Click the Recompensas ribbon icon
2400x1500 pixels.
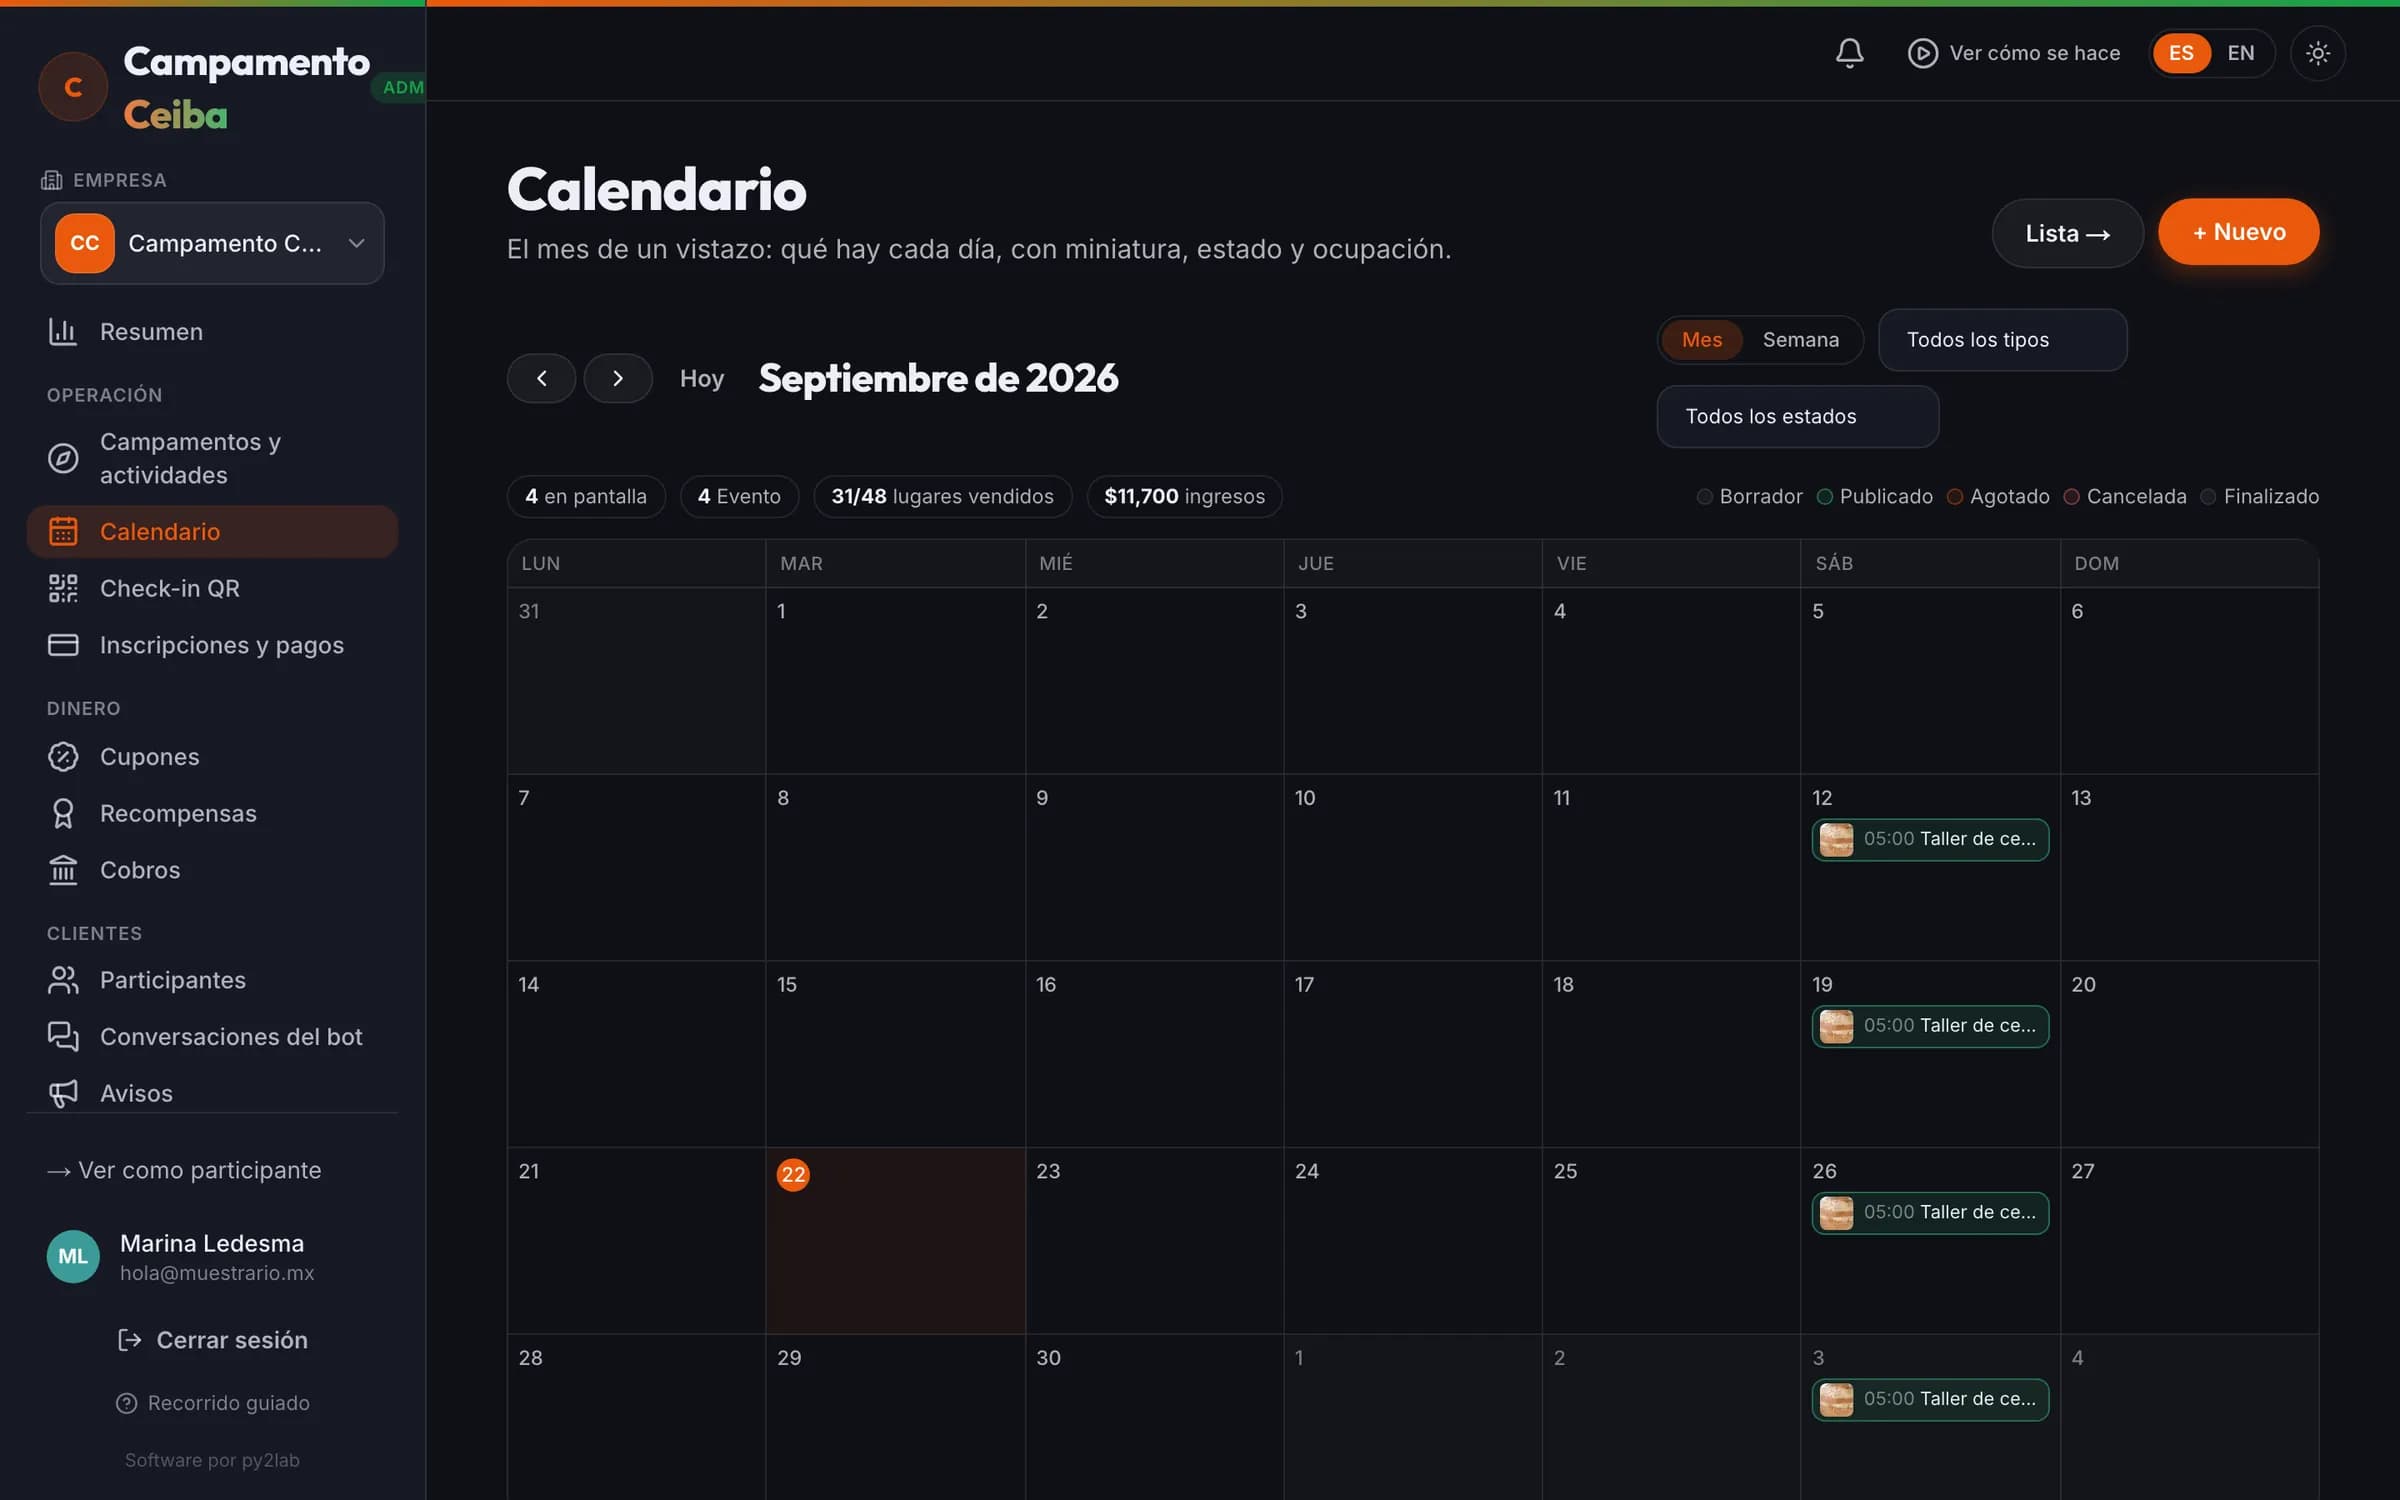click(x=63, y=813)
